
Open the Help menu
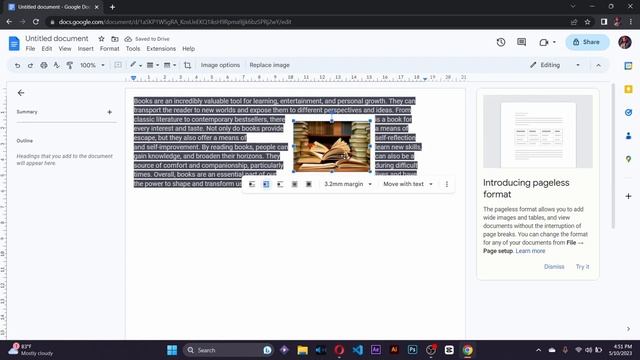point(188,49)
